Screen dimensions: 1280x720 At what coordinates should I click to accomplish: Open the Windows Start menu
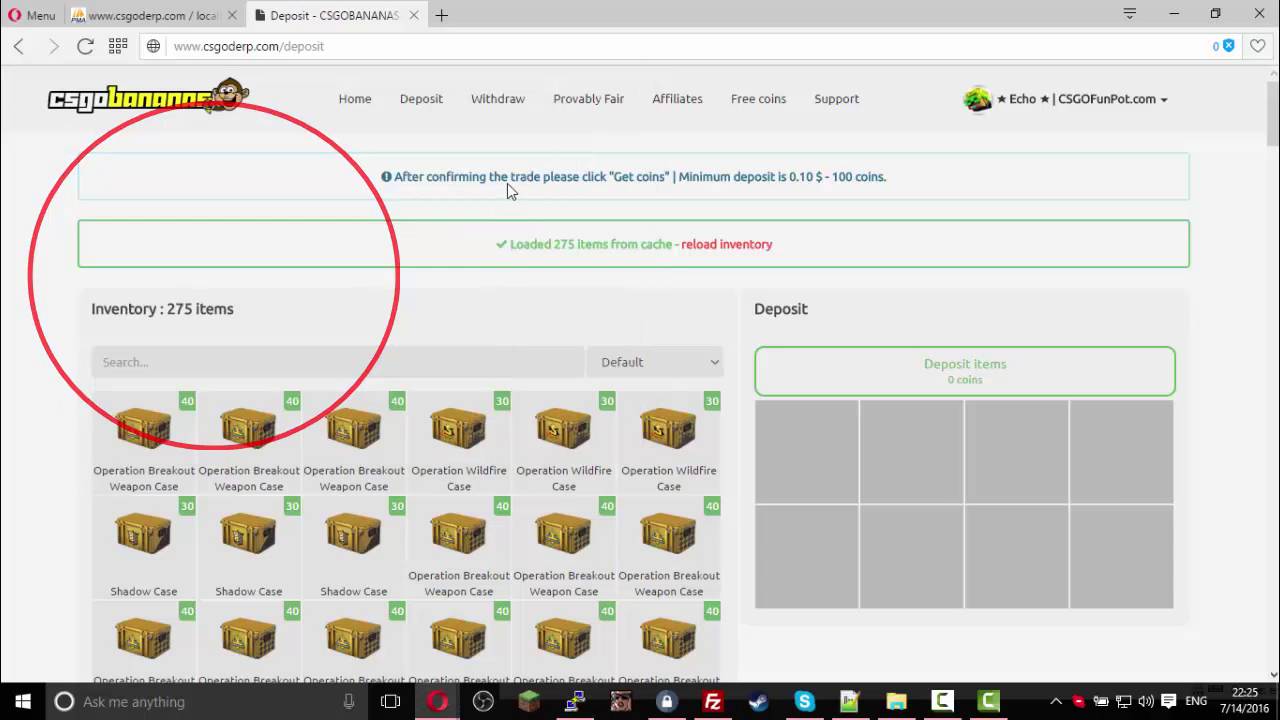(x=23, y=701)
